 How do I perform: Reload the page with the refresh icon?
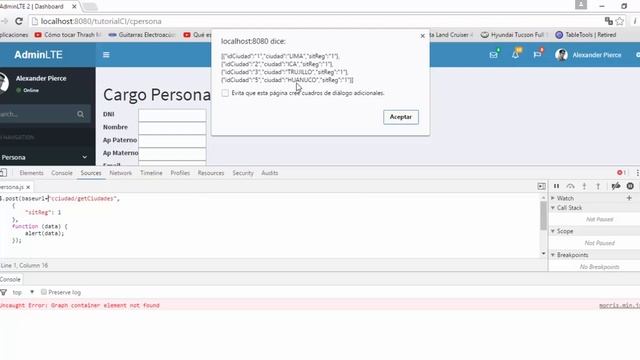(x=19, y=21)
